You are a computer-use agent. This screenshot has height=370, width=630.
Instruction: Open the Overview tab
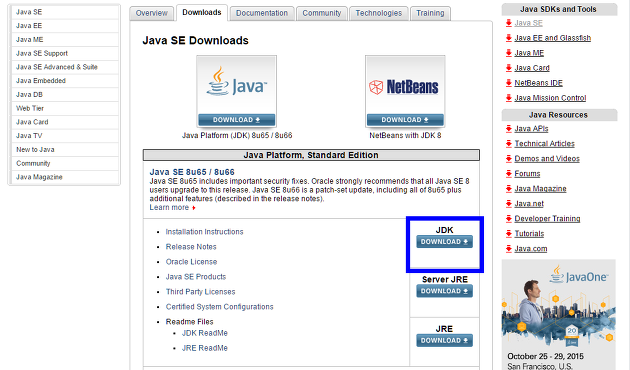(x=151, y=13)
